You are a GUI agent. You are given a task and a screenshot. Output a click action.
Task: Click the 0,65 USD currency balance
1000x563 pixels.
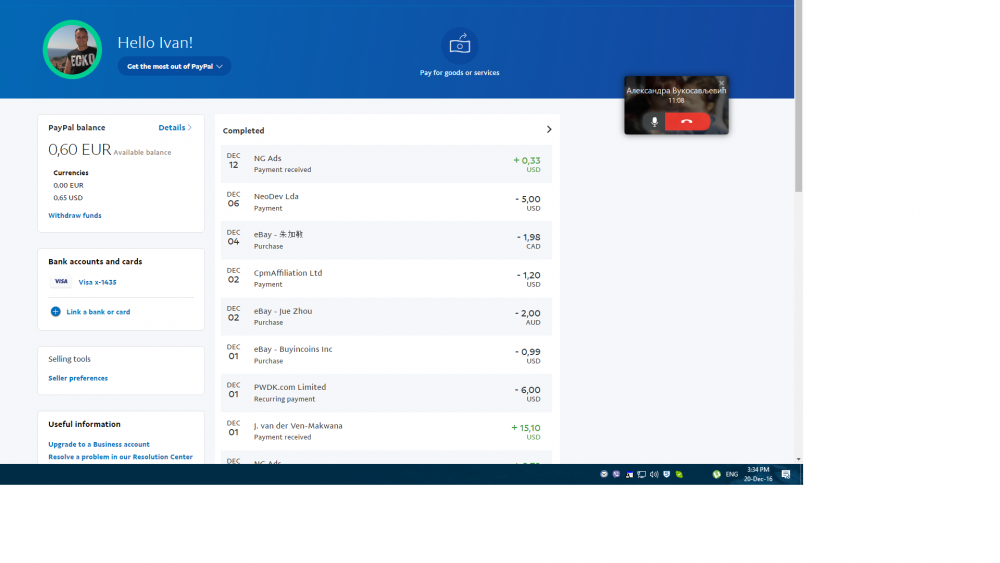[x=68, y=198]
